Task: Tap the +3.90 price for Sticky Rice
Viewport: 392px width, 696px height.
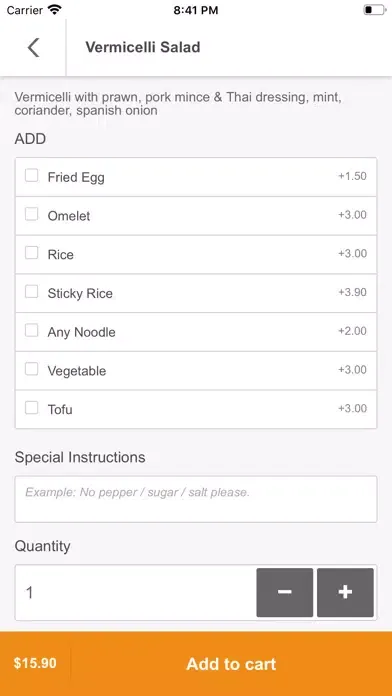Action: click(352, 292)
